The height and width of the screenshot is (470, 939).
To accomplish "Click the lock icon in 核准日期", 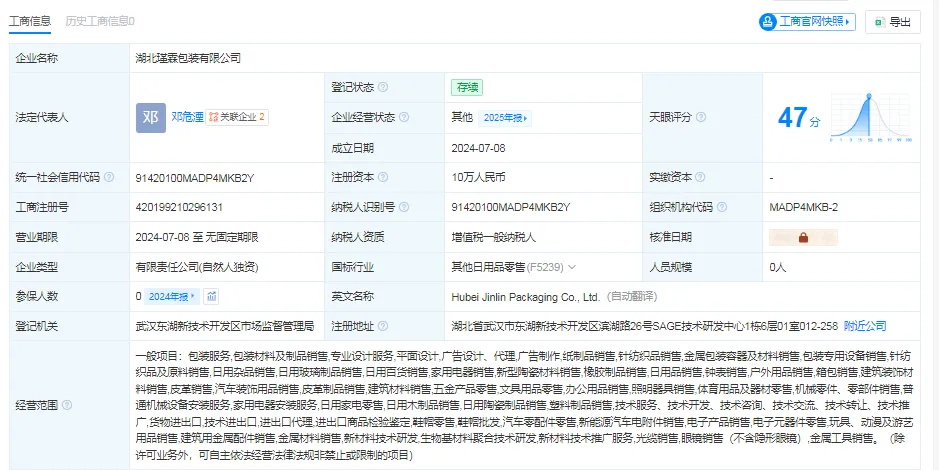I will [x=803, y=237].
